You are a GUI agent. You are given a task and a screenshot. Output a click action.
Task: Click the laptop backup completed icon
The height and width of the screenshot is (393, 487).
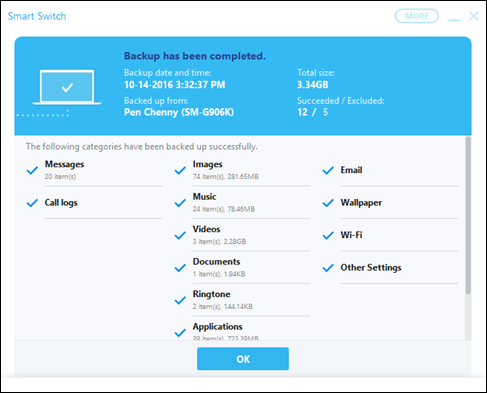[x=67, y=87]
